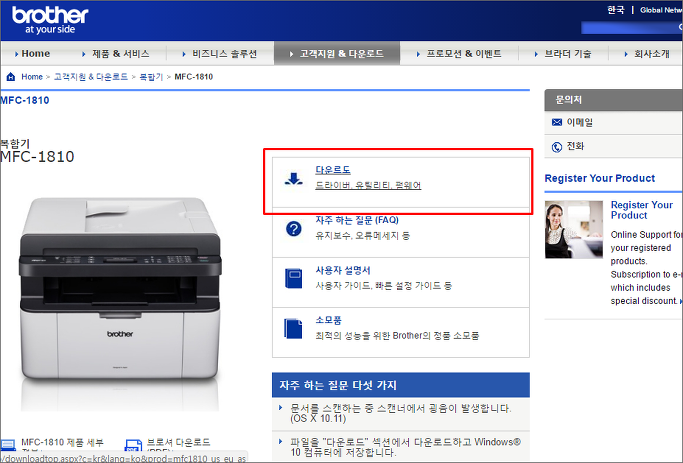The width and height of the screenshot is (683, 463).
Task: Click the 한국 country link
Action: click(x=615, y=10)
